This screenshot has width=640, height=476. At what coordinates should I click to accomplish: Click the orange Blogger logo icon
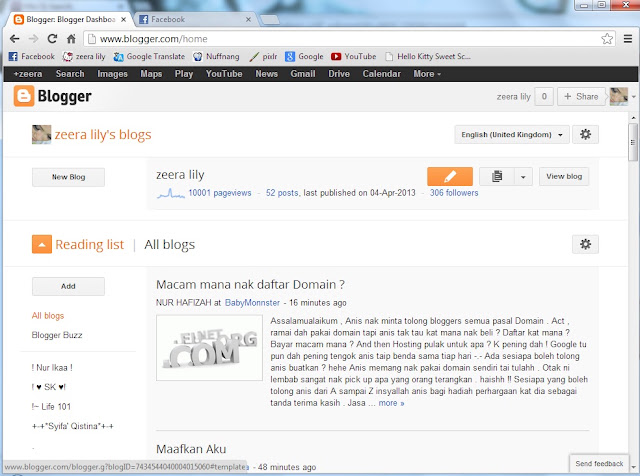[x=24, y=96]
